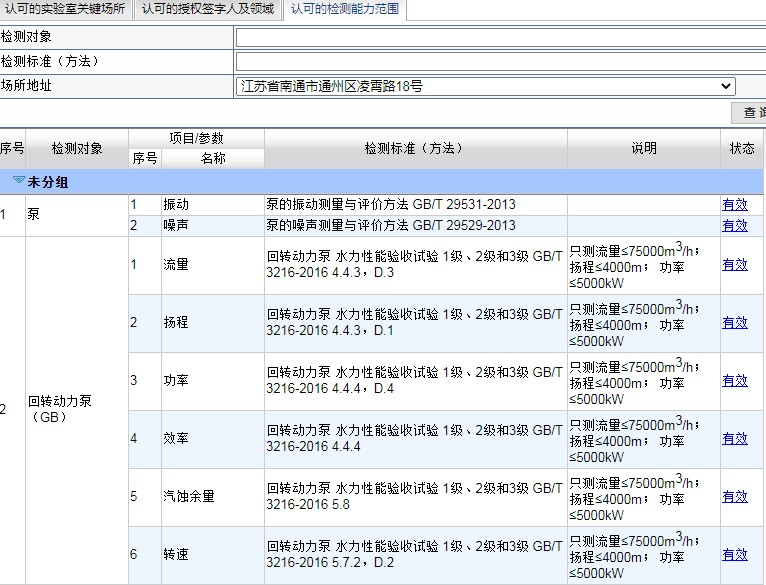The width and height of the screenshot is (766, 585).
Task: Click standard text ending 3216-2016 5.8
Action: coord(414,497)
